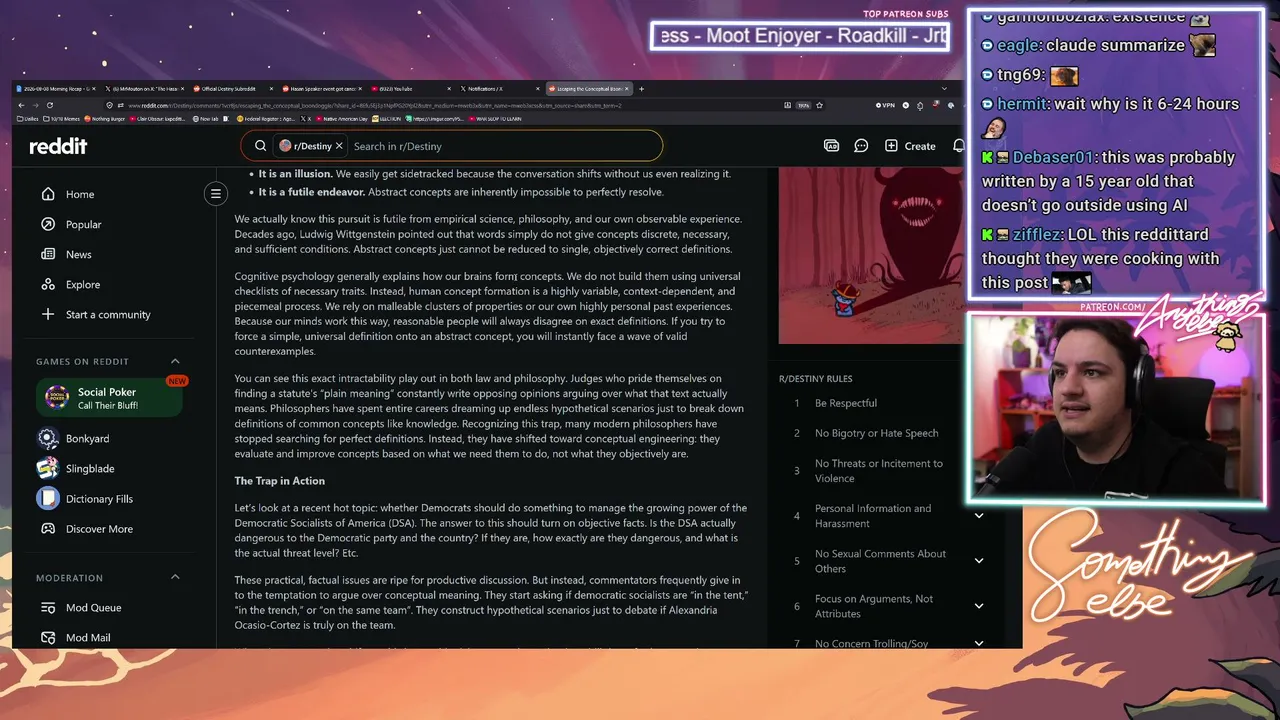Screen dimensions: 1280x720
Task: Remove the r/Destiny search filter chip
Action: tap(339, 146)
